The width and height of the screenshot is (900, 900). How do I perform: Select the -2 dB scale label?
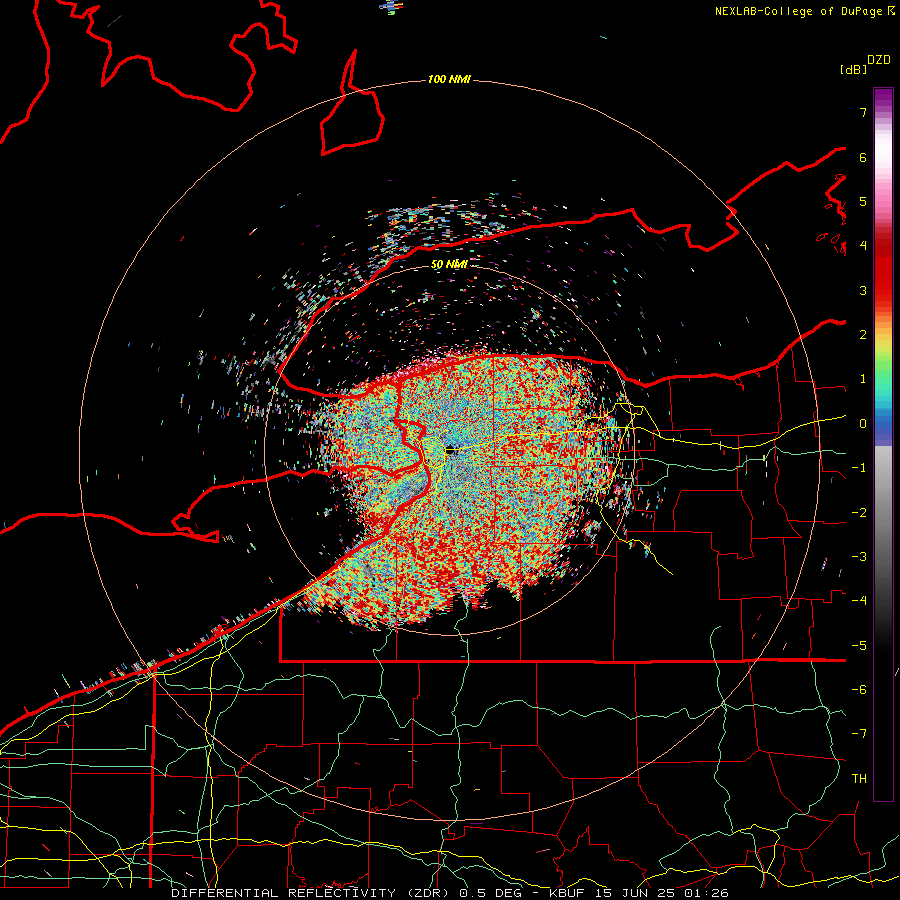[x=859, y=513]
